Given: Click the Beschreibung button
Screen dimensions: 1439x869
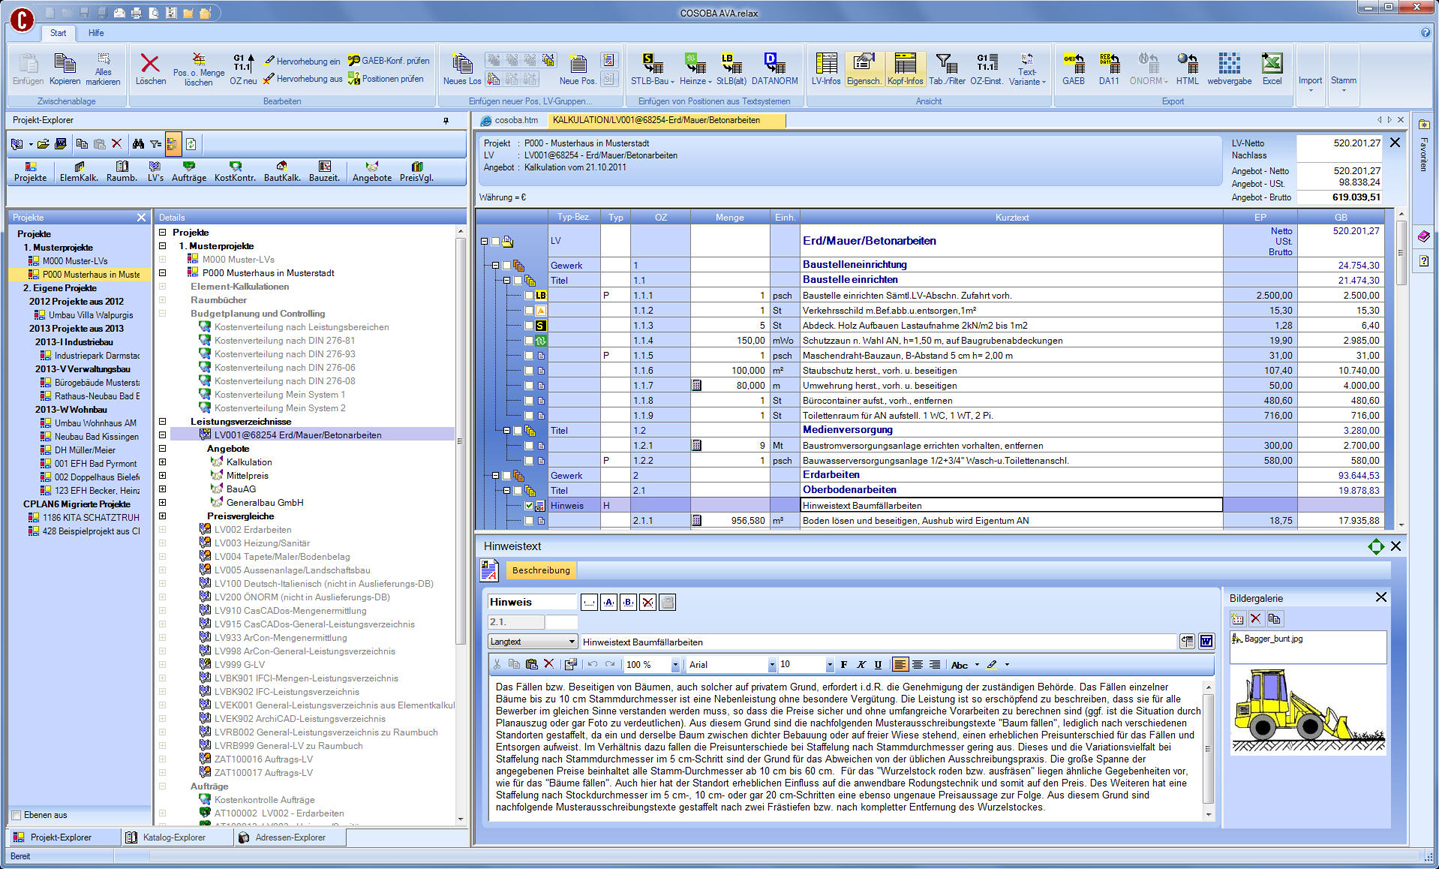Looking at the screenshot, I should tap(541, 570).
